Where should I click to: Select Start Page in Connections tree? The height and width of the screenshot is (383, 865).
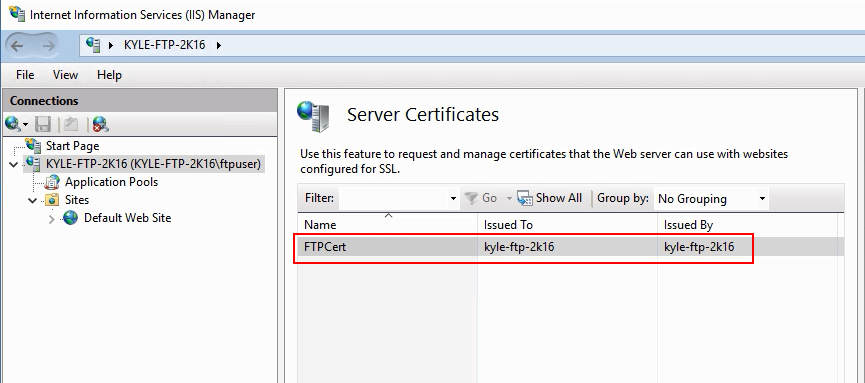pos(72,146)
